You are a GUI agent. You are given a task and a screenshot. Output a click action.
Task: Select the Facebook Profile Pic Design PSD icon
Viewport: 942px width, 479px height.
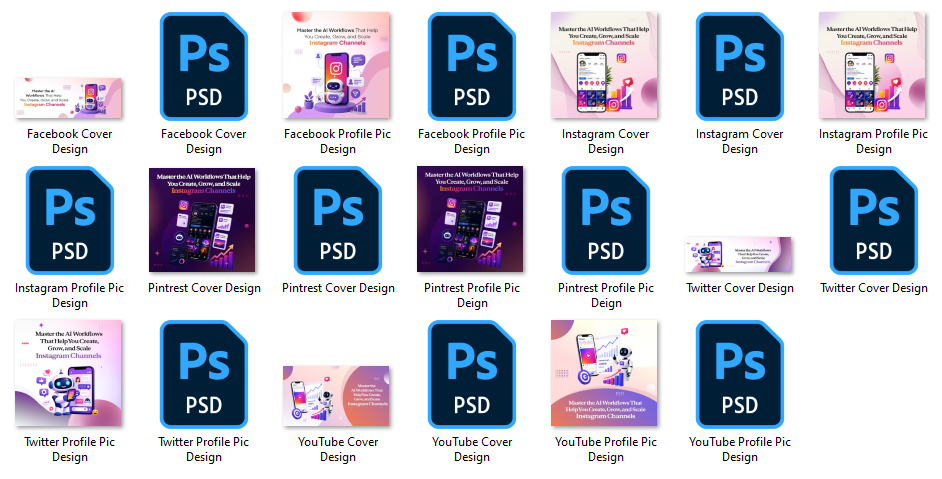tap(472, 67)
